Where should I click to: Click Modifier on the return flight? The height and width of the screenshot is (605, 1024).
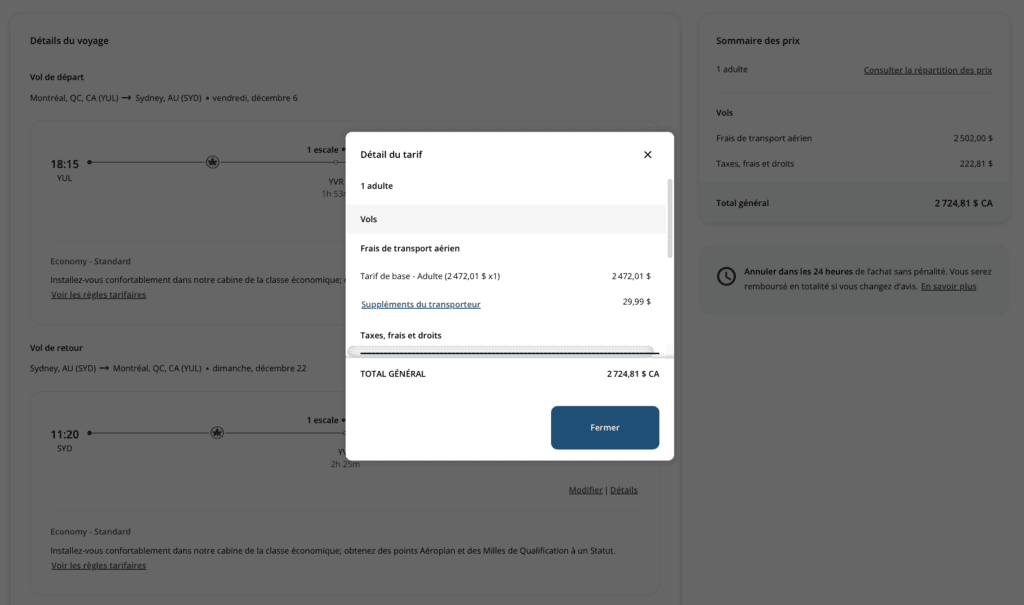click(x=585, y=490)
